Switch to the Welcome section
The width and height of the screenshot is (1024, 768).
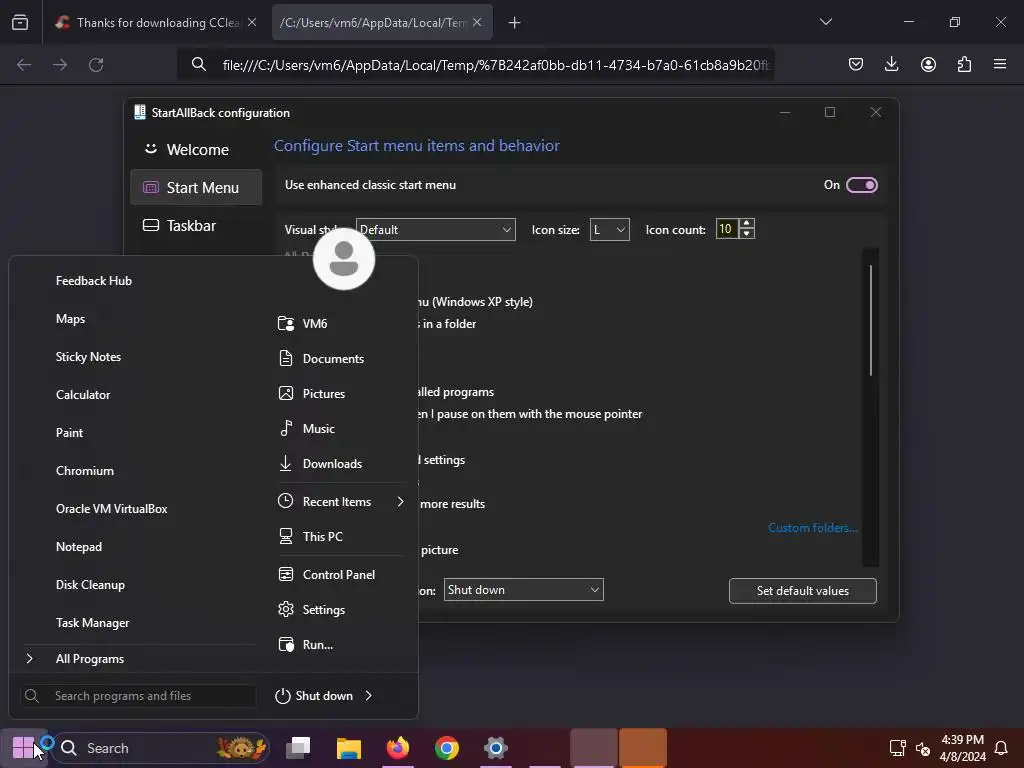coord(196,150)
